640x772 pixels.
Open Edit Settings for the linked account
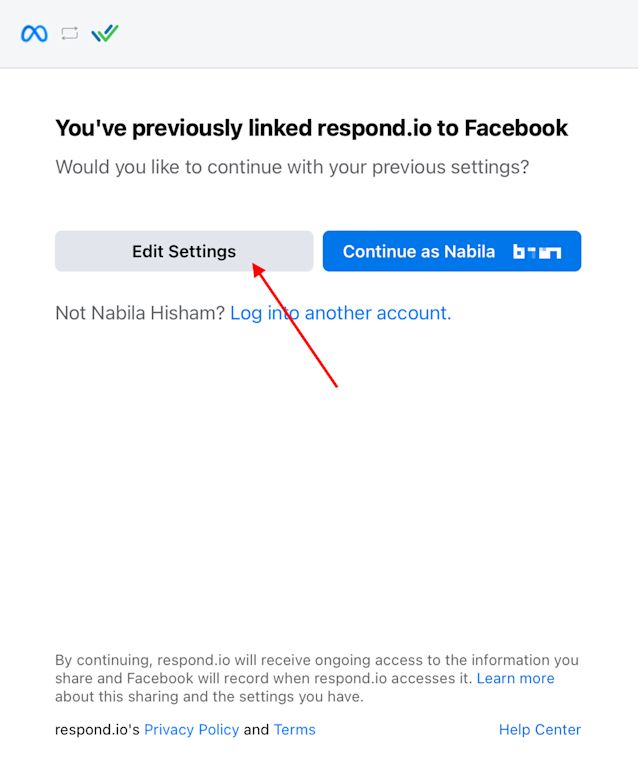click(184, 251)
